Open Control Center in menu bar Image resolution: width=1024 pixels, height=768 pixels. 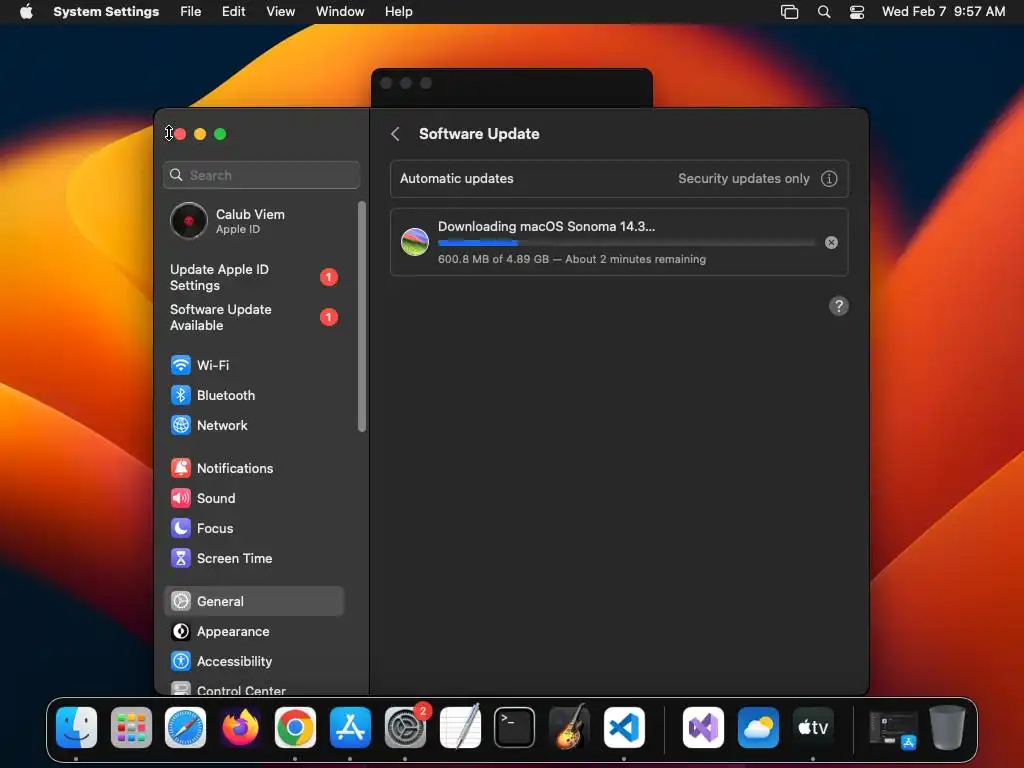click(x=857, y=12)
